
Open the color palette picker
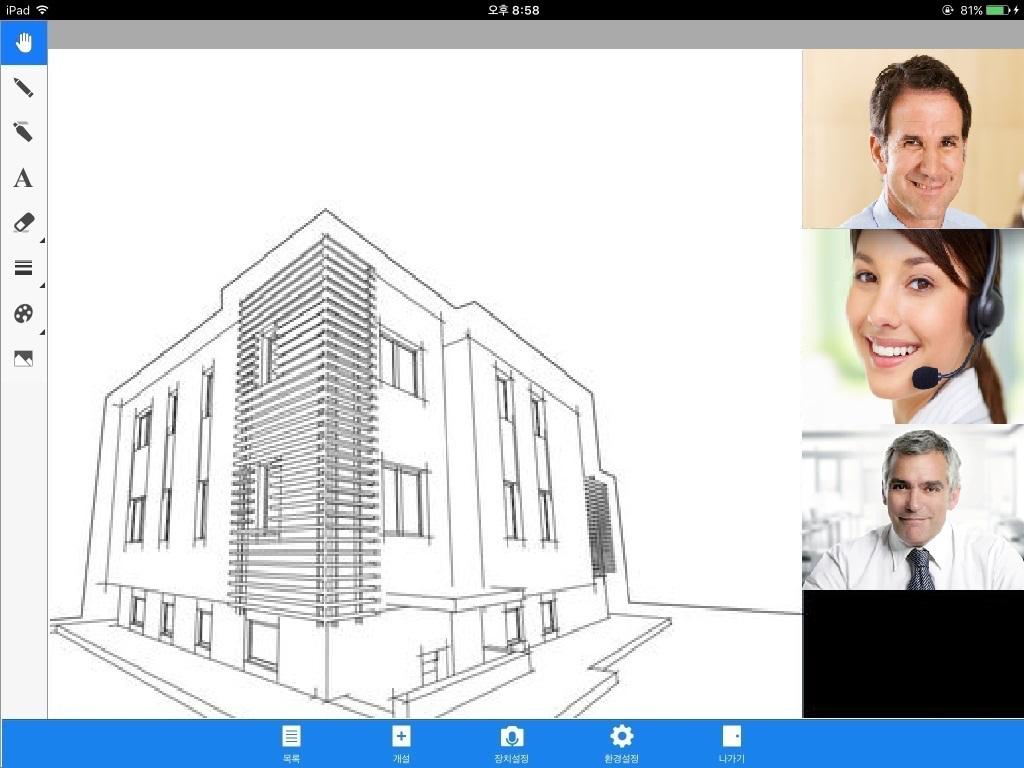tap(24, 313)
